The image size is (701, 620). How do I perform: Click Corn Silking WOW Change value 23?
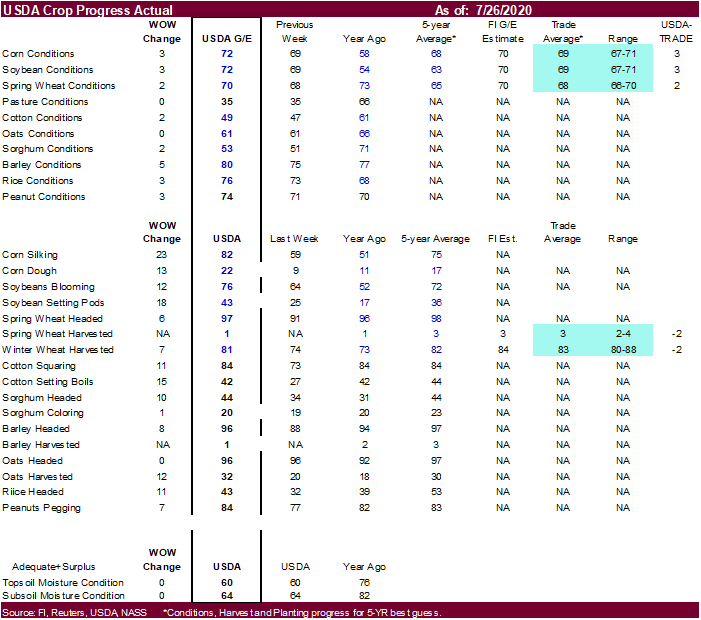coord(161,255)
